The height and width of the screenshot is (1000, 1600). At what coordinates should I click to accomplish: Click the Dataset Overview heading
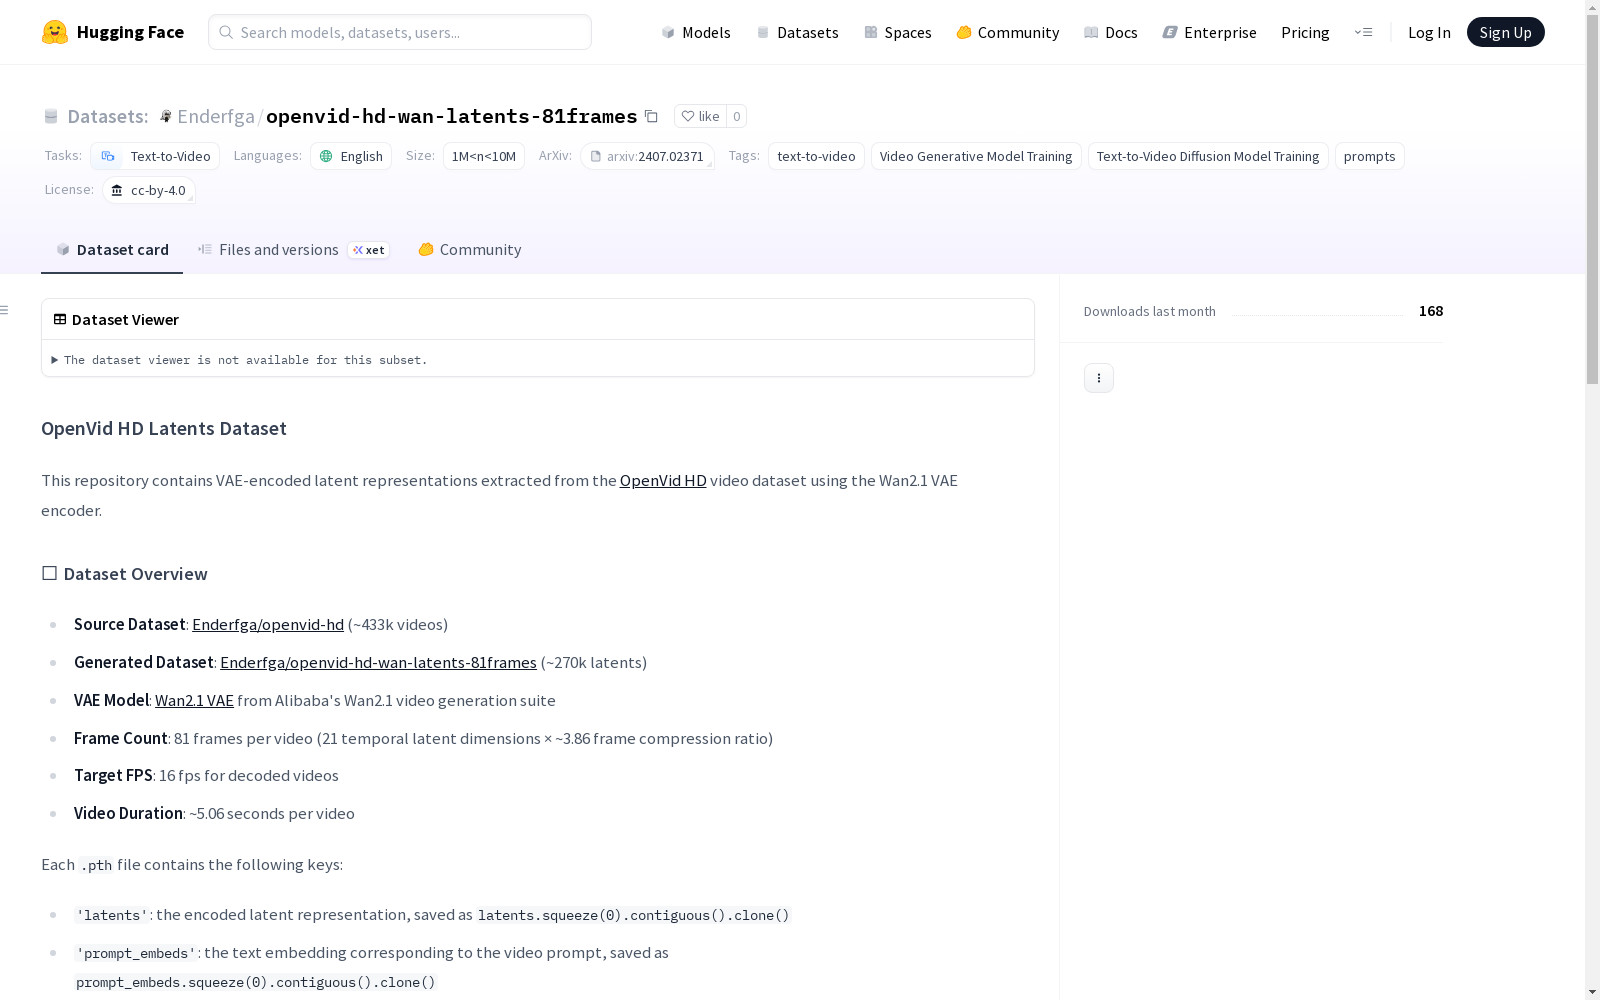click(x=125, y=574)
